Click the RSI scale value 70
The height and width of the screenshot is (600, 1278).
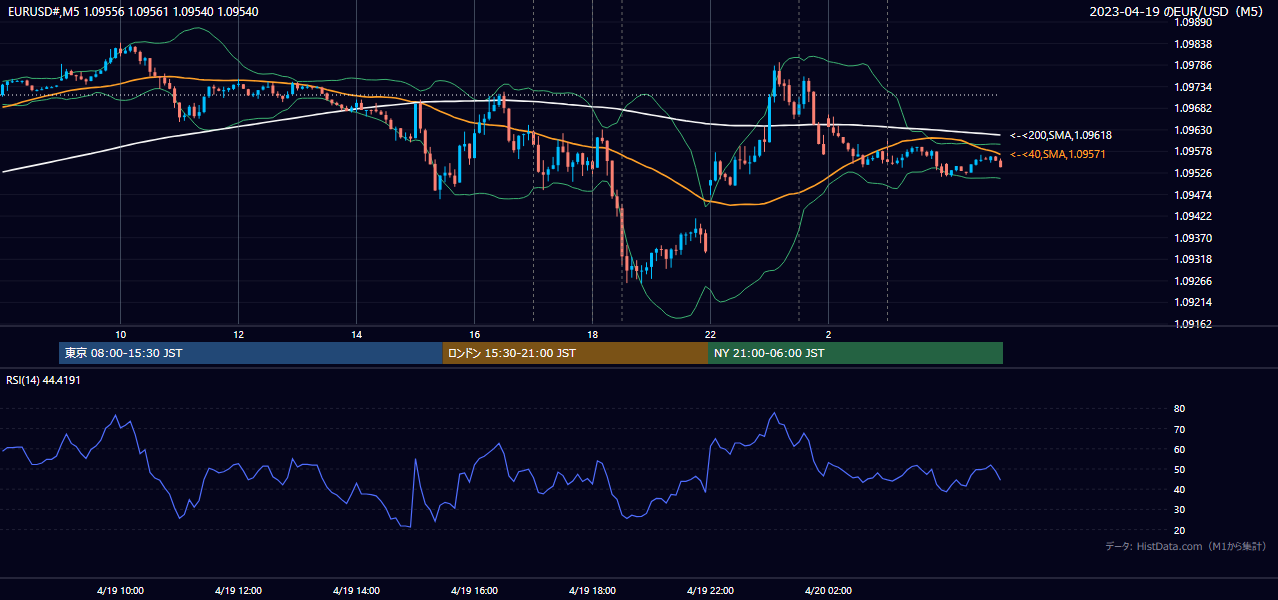tap(1180, 429)
